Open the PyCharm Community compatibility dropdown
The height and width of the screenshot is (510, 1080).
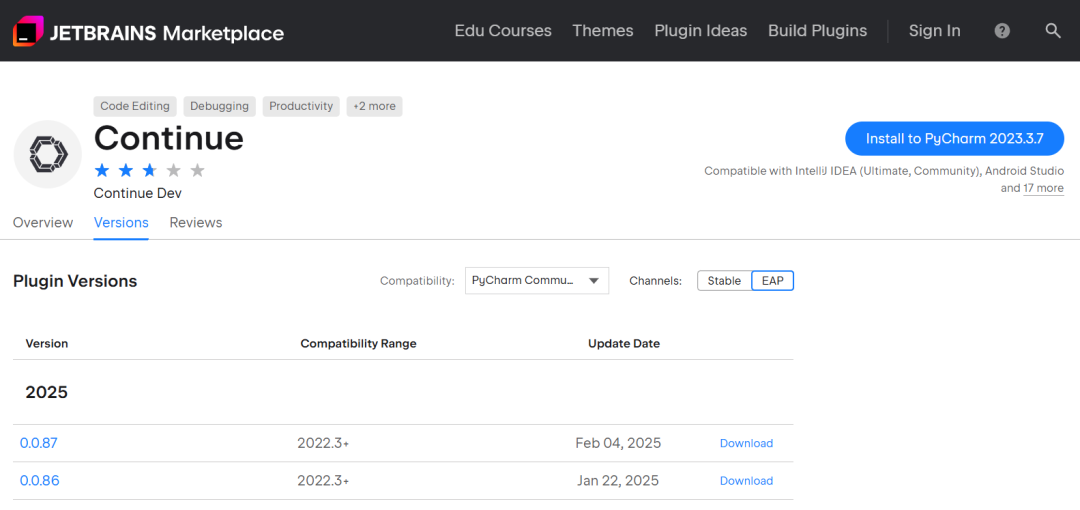536,281
